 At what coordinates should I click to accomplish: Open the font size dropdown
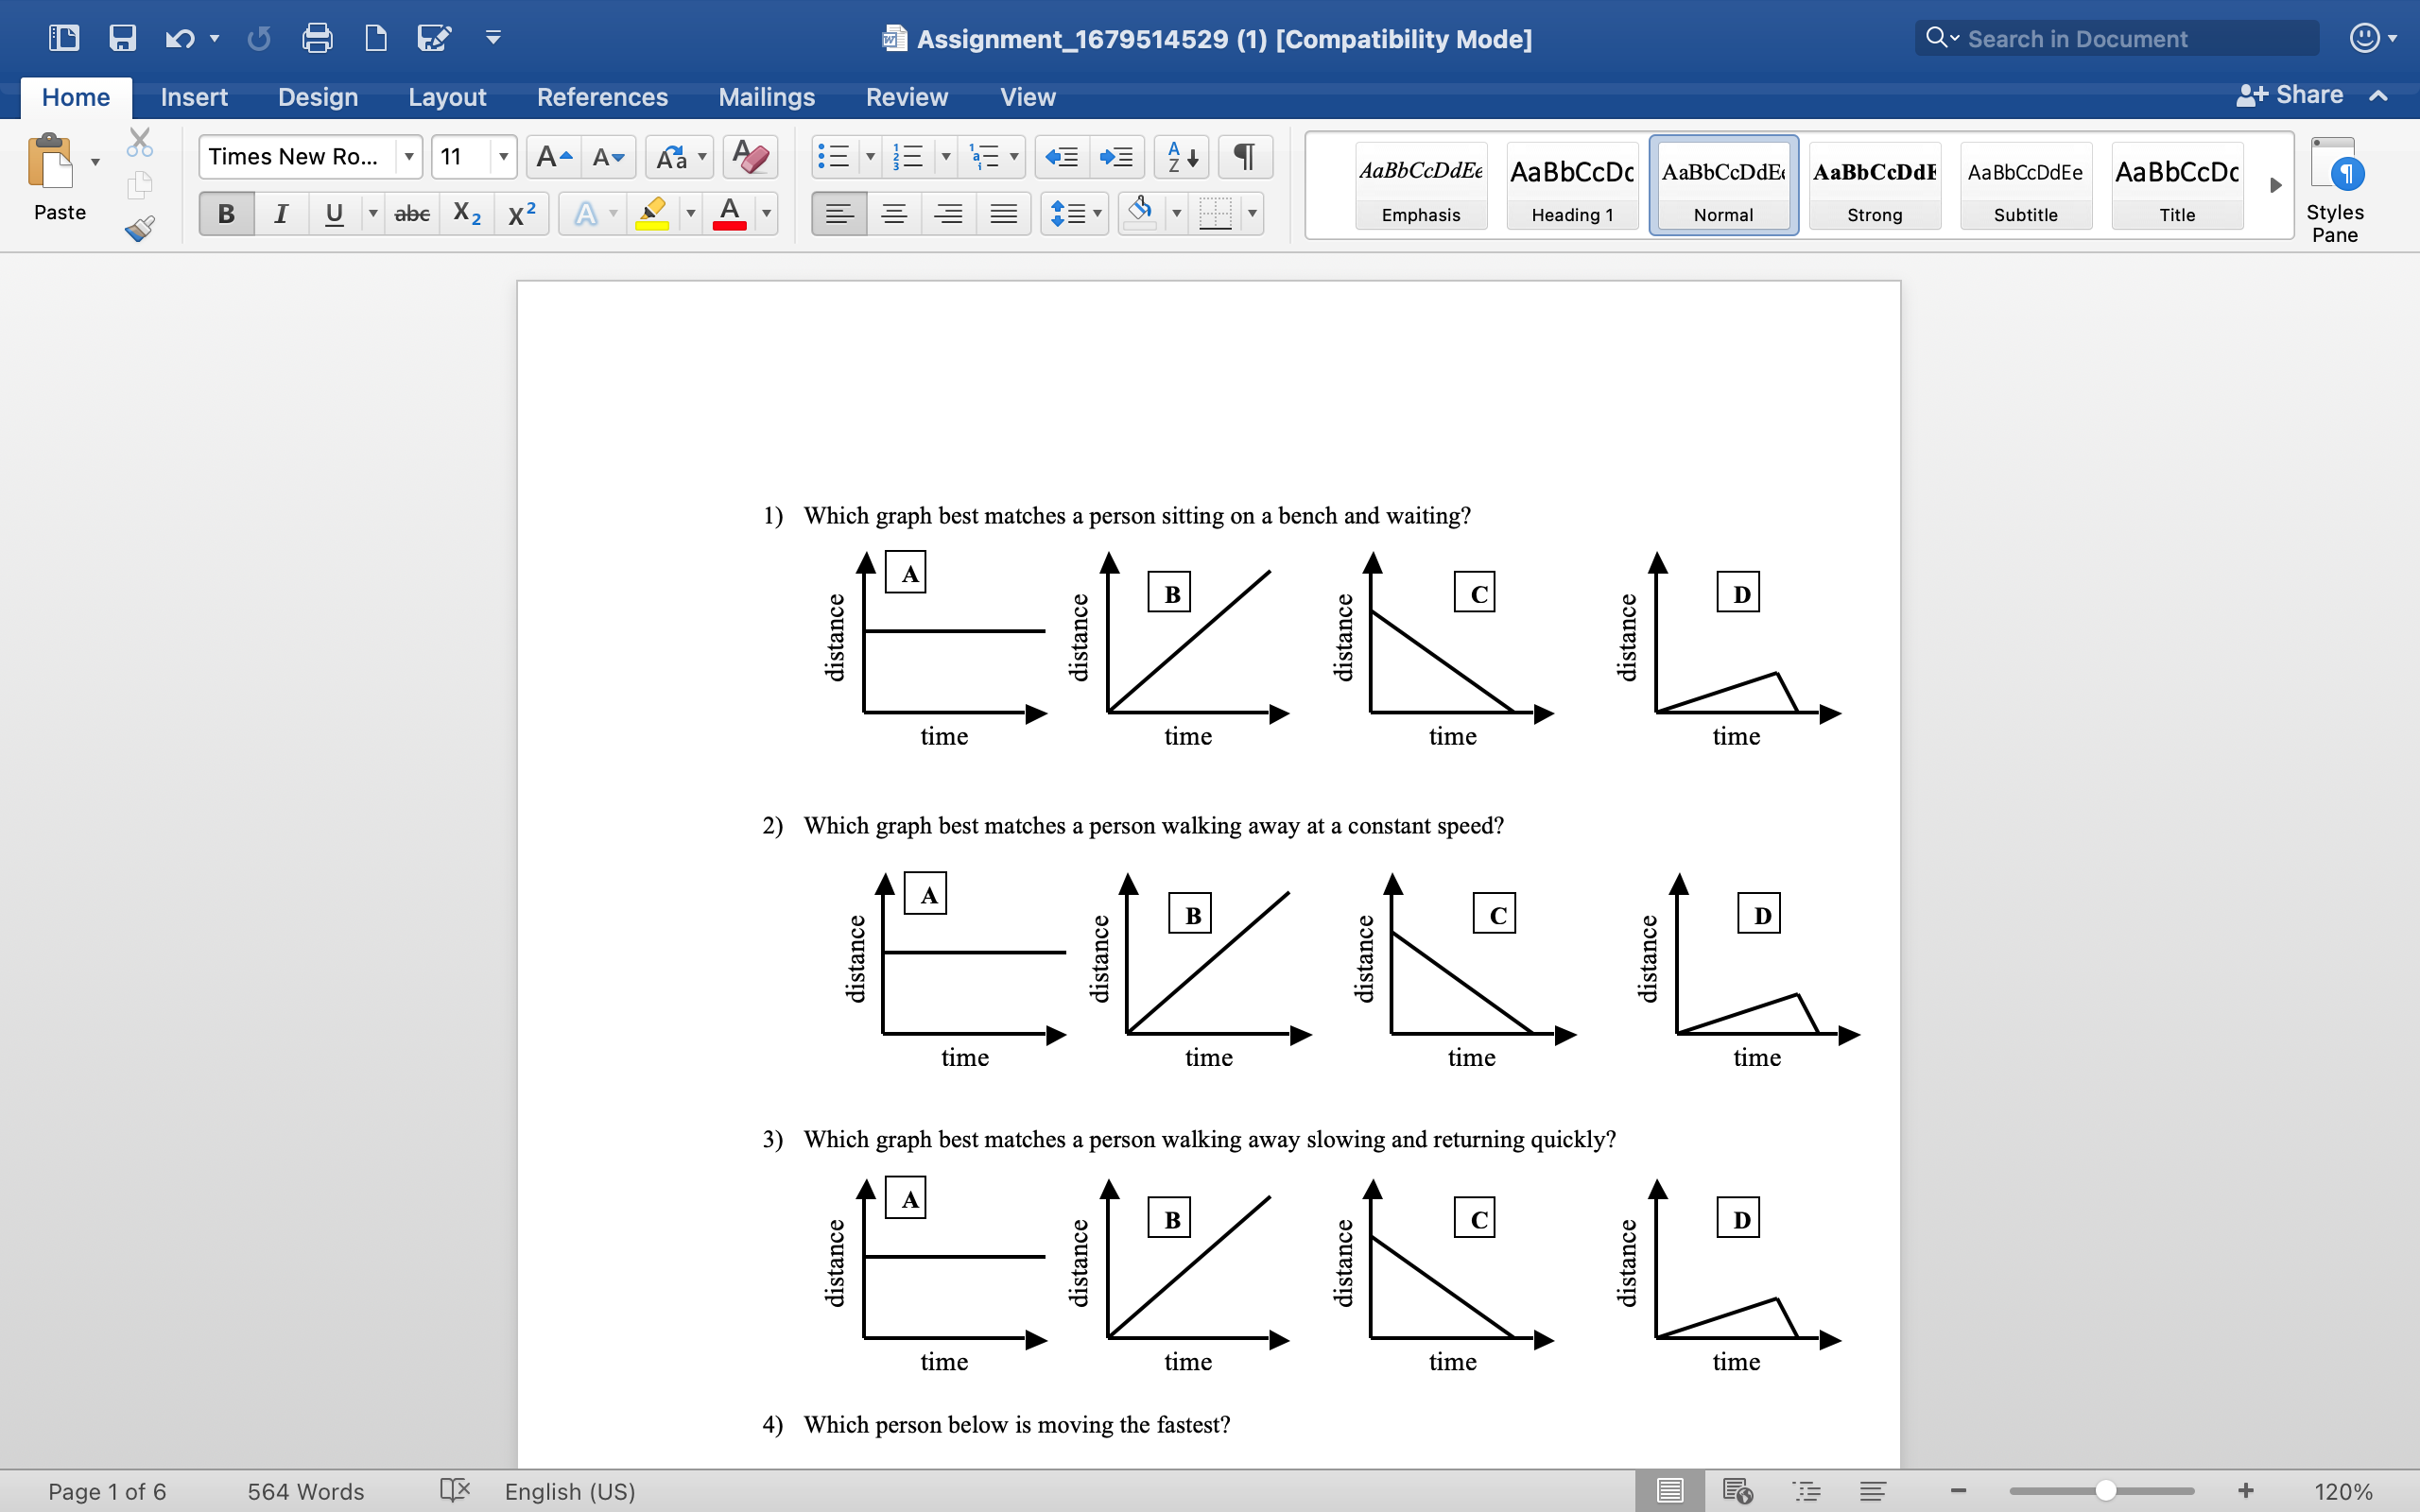(x=504, y=156)
